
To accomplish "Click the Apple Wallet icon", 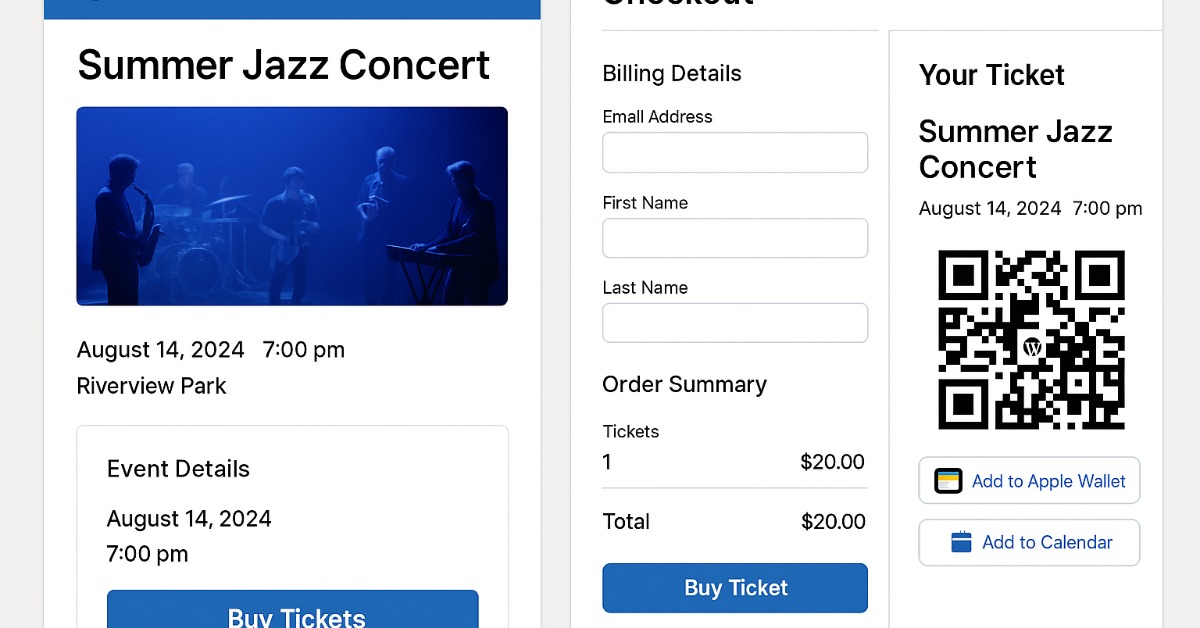I will [x=948, y=481].
